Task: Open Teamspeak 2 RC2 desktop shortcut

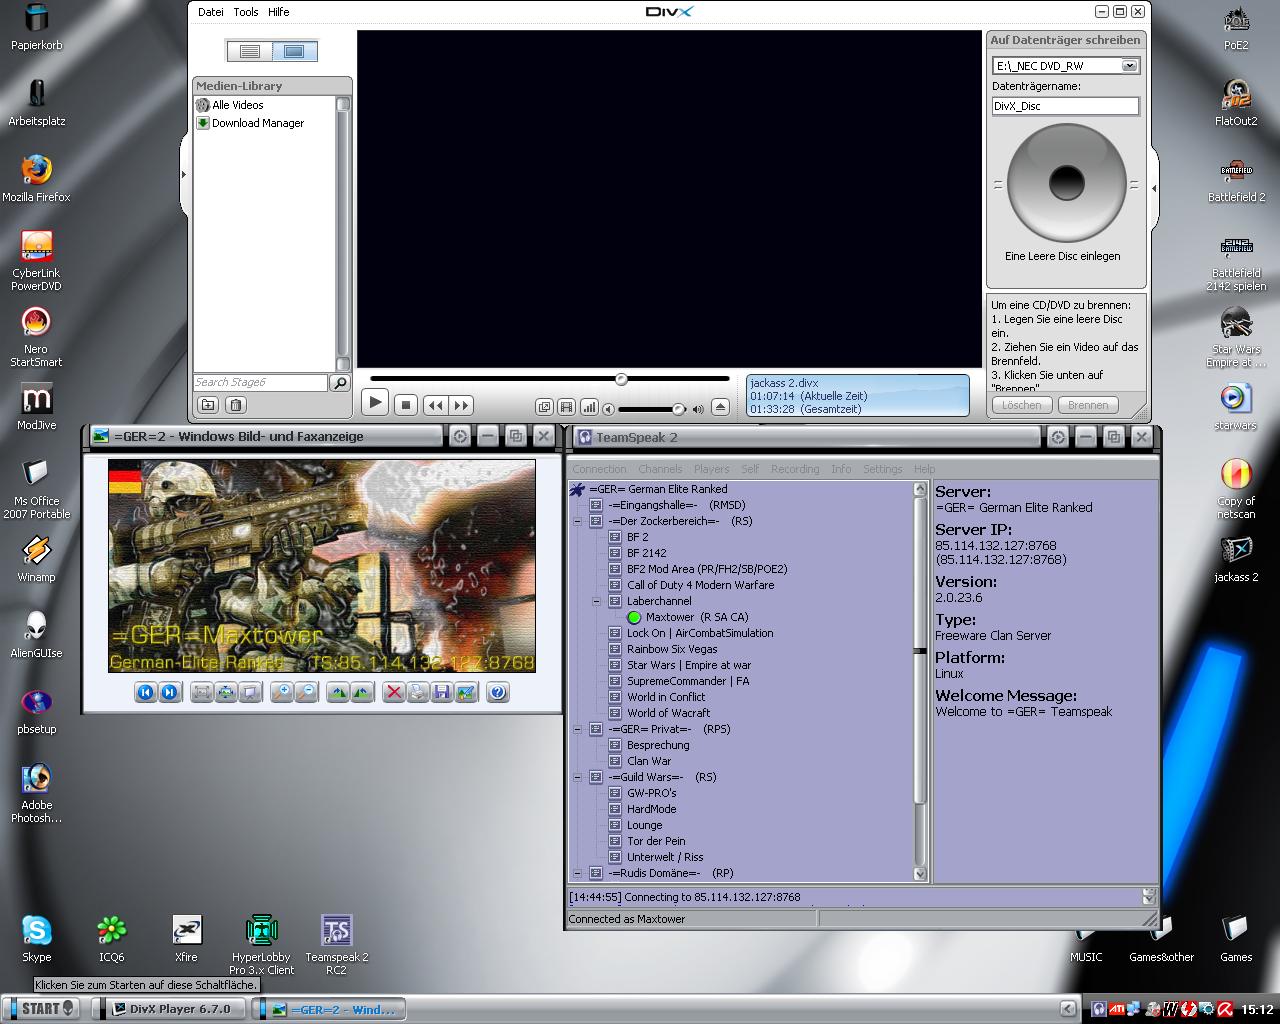Action: pos(336,945)
